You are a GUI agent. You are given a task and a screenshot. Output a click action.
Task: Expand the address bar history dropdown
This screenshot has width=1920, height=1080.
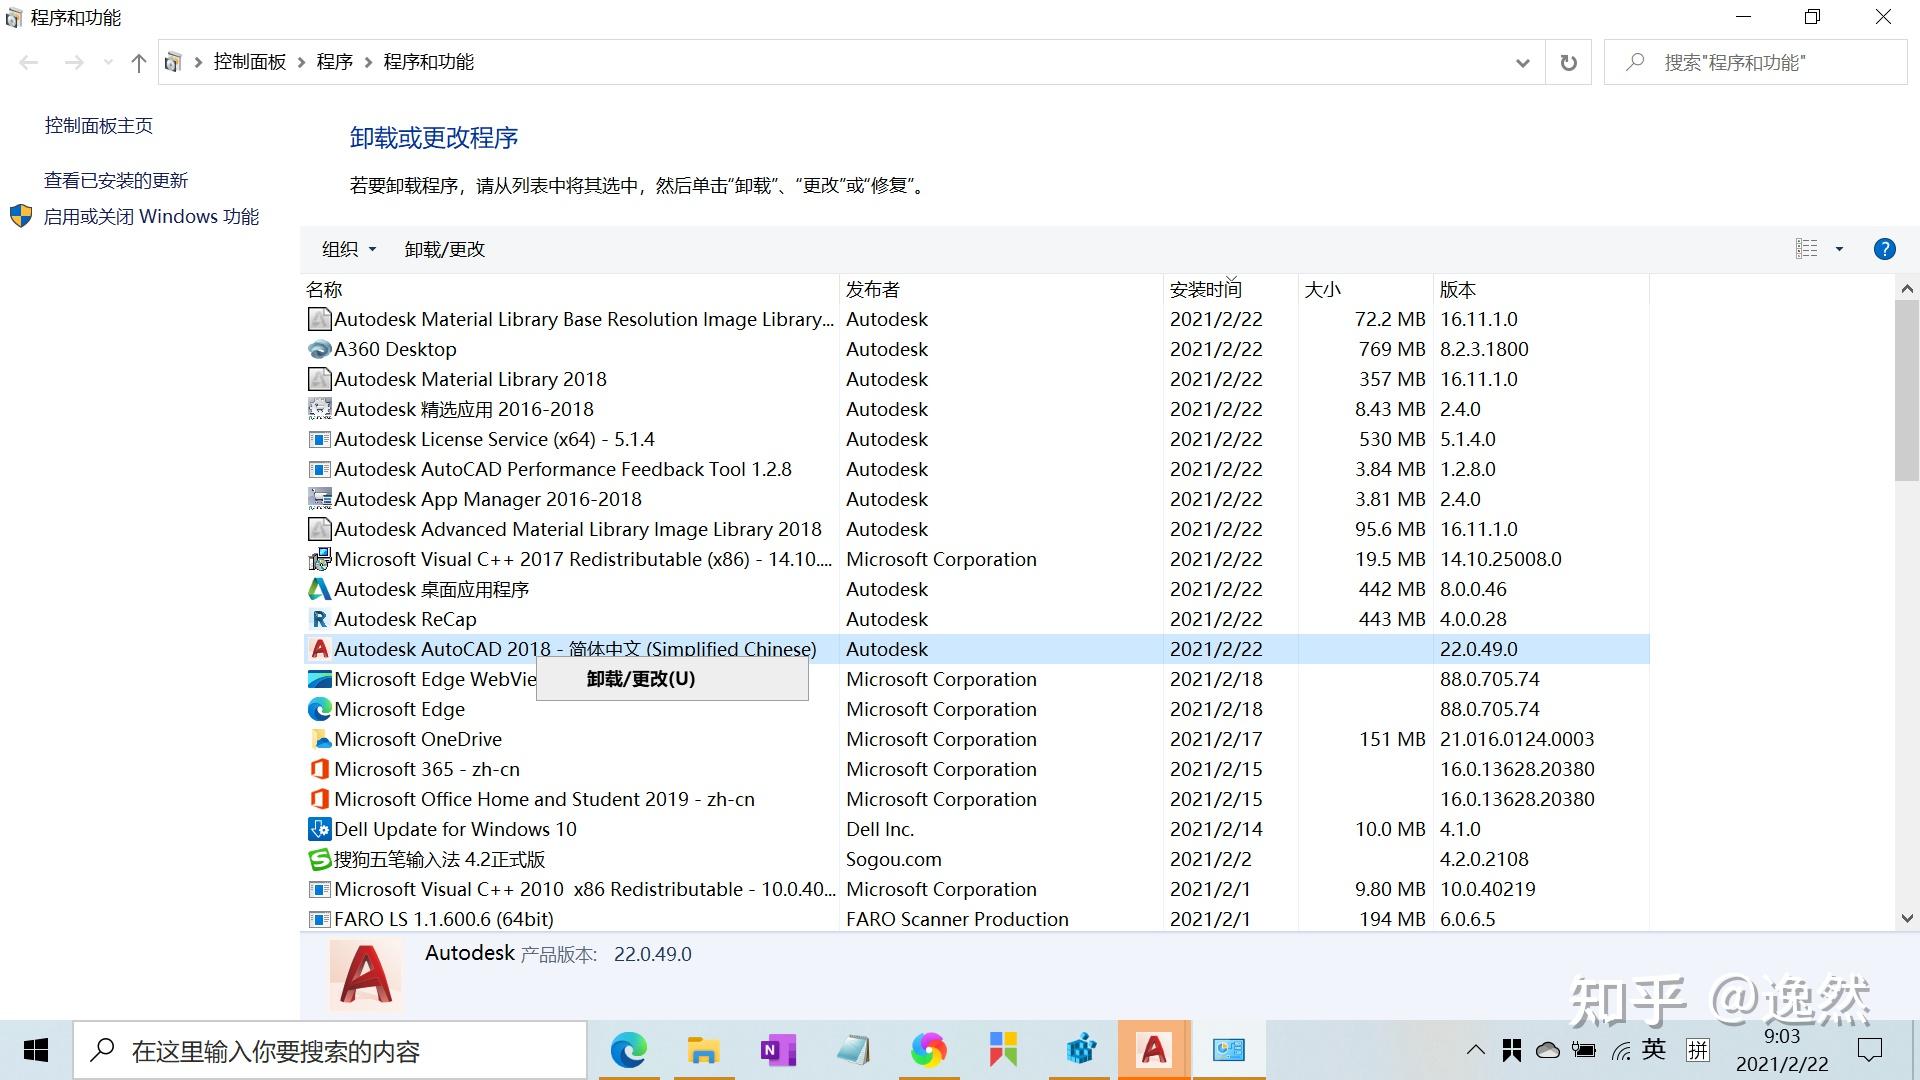[x=1522, y=62]
